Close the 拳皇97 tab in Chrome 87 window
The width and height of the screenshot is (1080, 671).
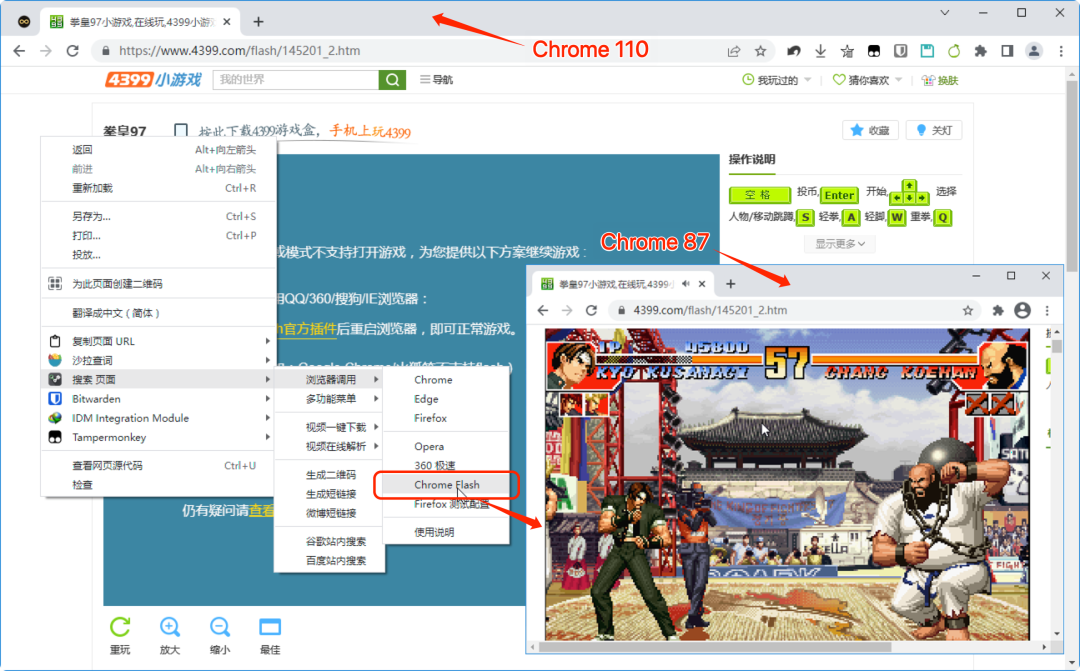click(702, 284)
